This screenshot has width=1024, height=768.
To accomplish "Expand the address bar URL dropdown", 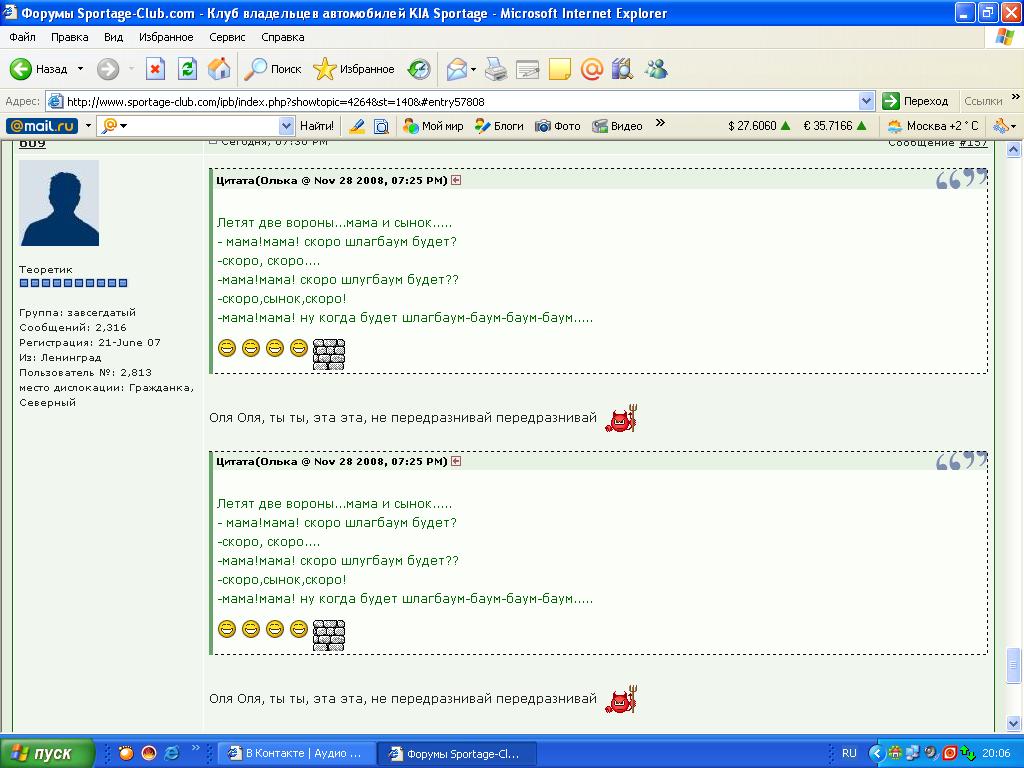I will 866,101.
